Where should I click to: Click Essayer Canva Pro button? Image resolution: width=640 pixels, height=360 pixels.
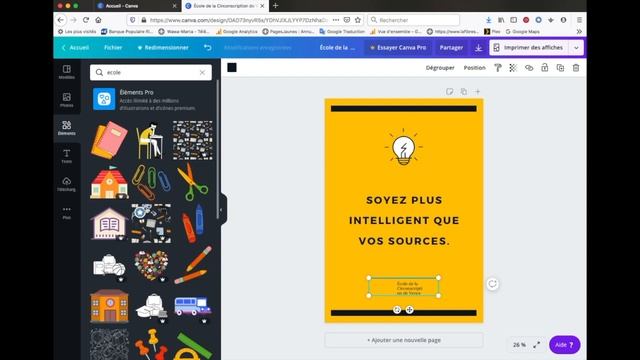(x=398, y=47)
